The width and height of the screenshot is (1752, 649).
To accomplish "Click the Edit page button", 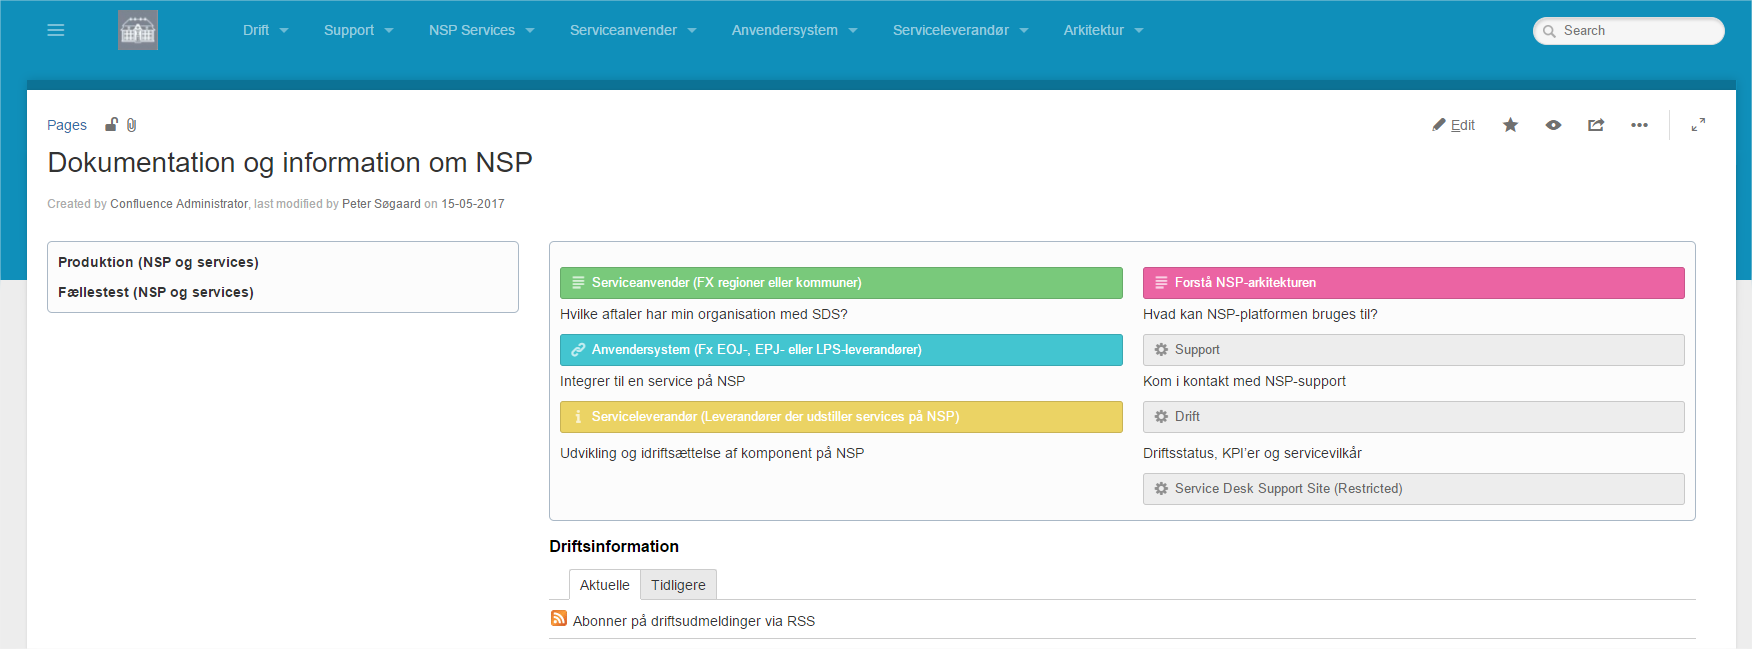I will point(1454,125).
